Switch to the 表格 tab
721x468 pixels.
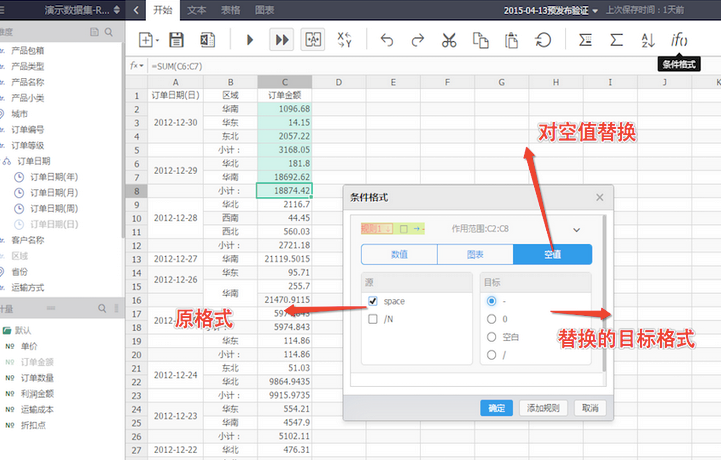pyautogui.click(x=230, y=10)
